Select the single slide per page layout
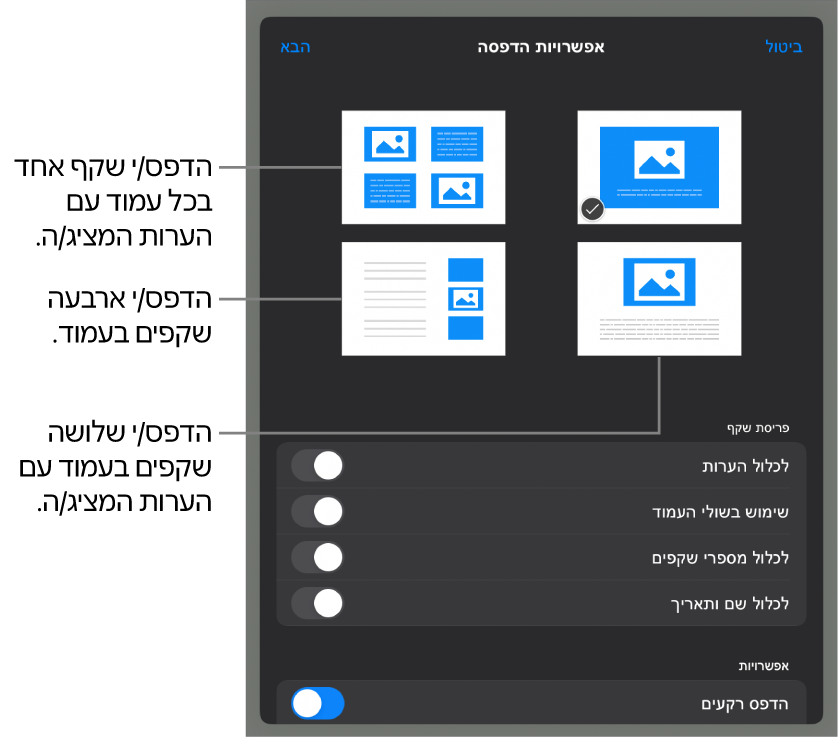Image resolution: width=838 pixels, height=737 pixels. [x=659, y=167]
